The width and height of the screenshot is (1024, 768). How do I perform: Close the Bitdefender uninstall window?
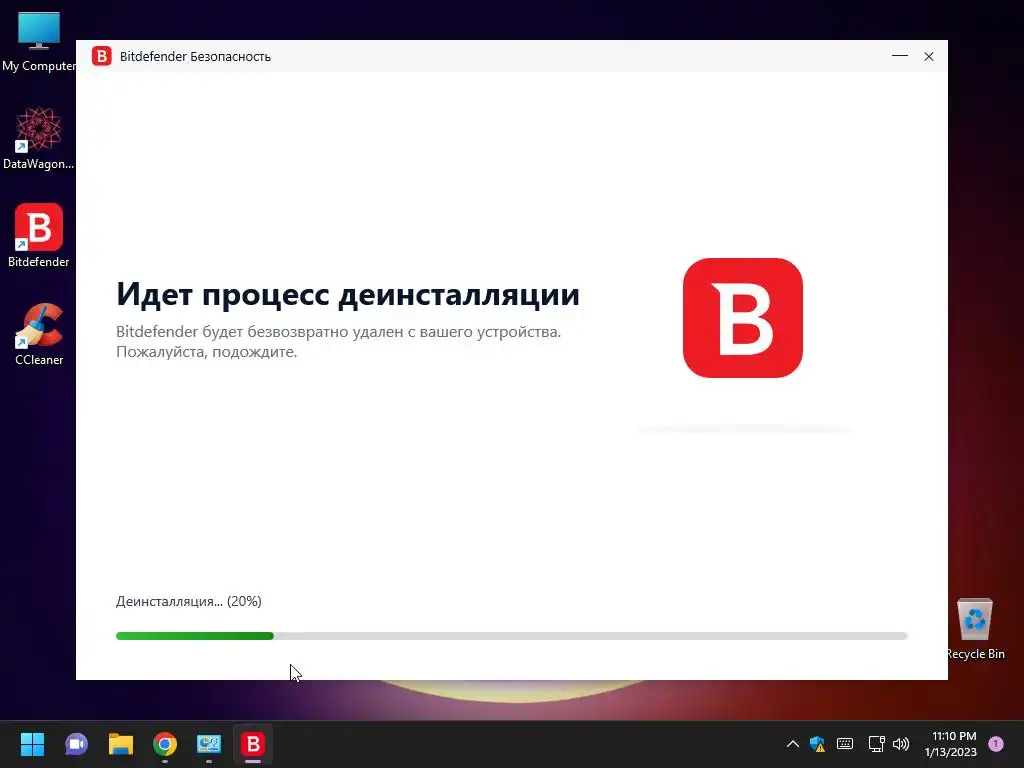coord(929,56)
